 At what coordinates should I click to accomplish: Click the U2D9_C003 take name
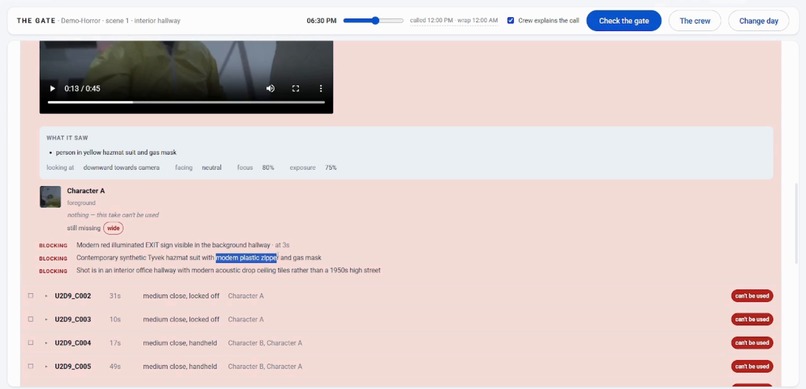[73, 320]
